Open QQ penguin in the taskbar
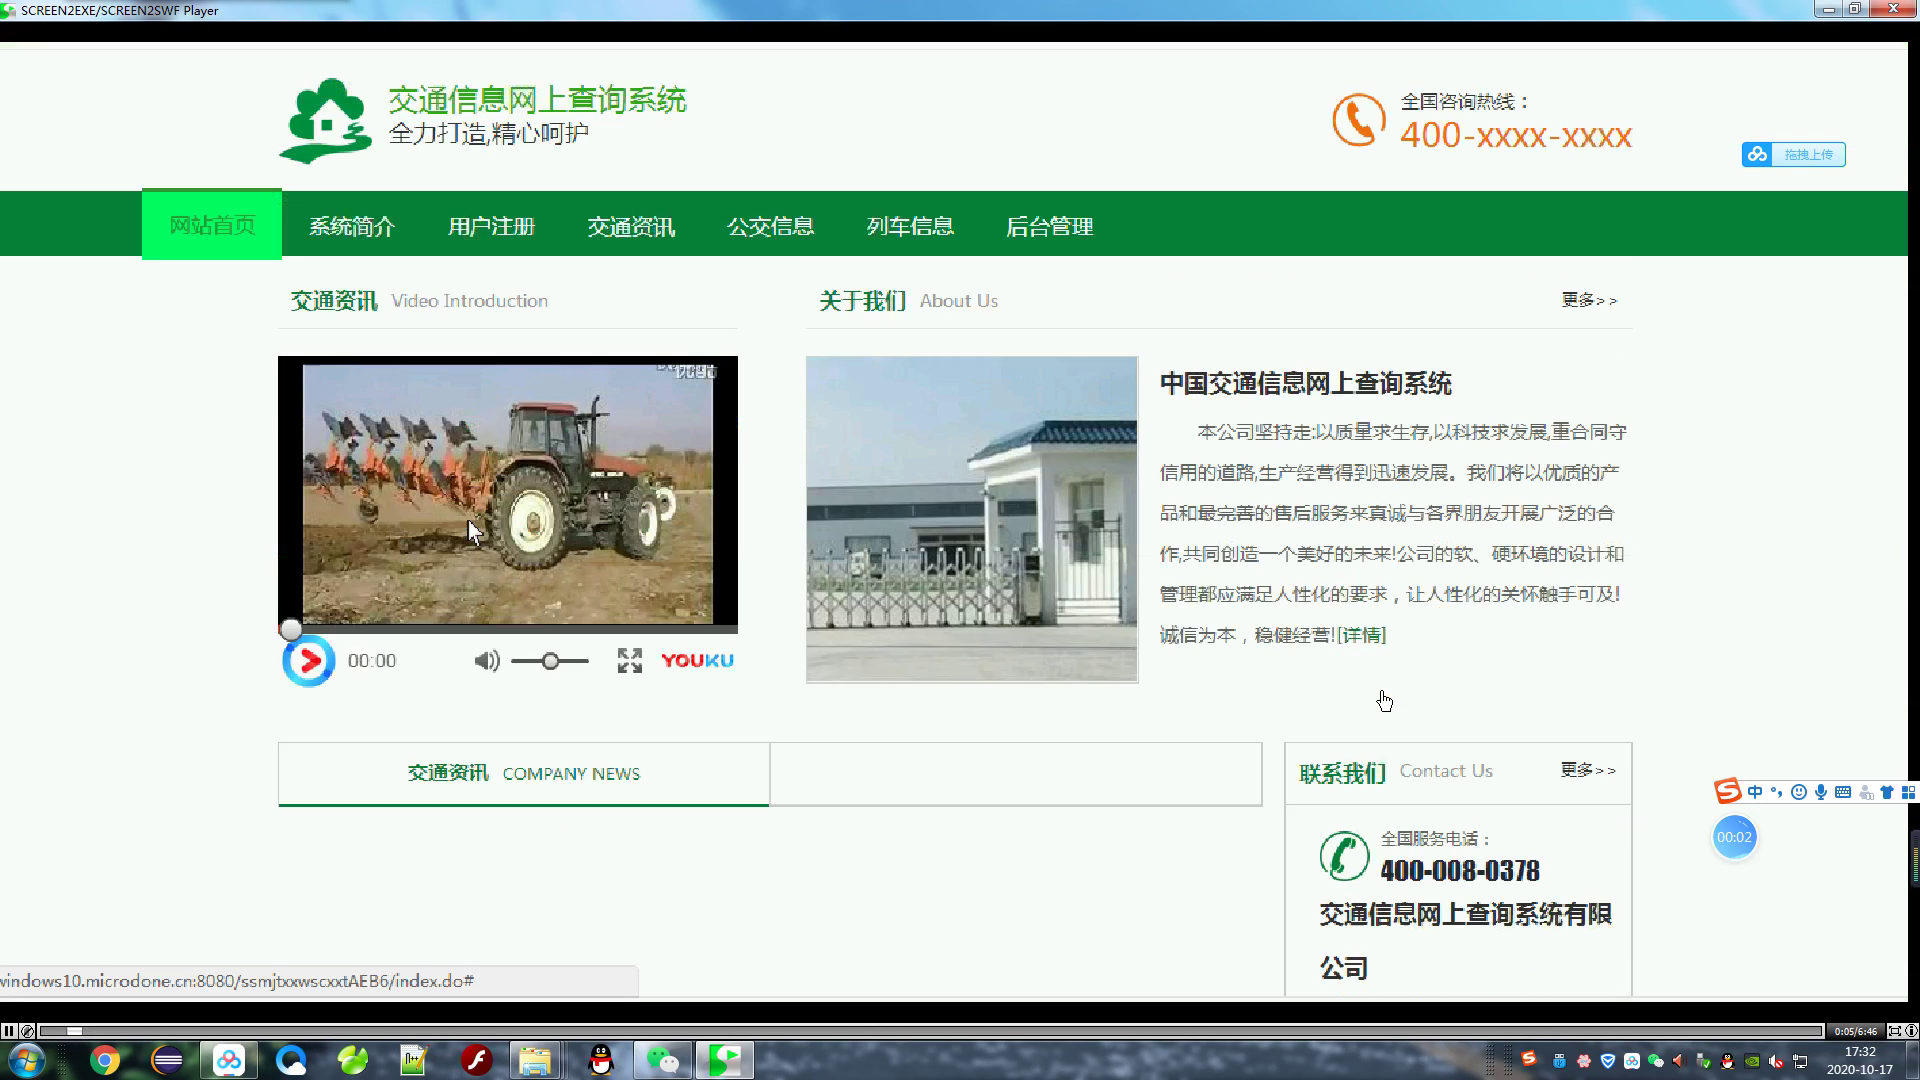The height and width of the screenshot is (1080, 1920). click(601, 1060)
